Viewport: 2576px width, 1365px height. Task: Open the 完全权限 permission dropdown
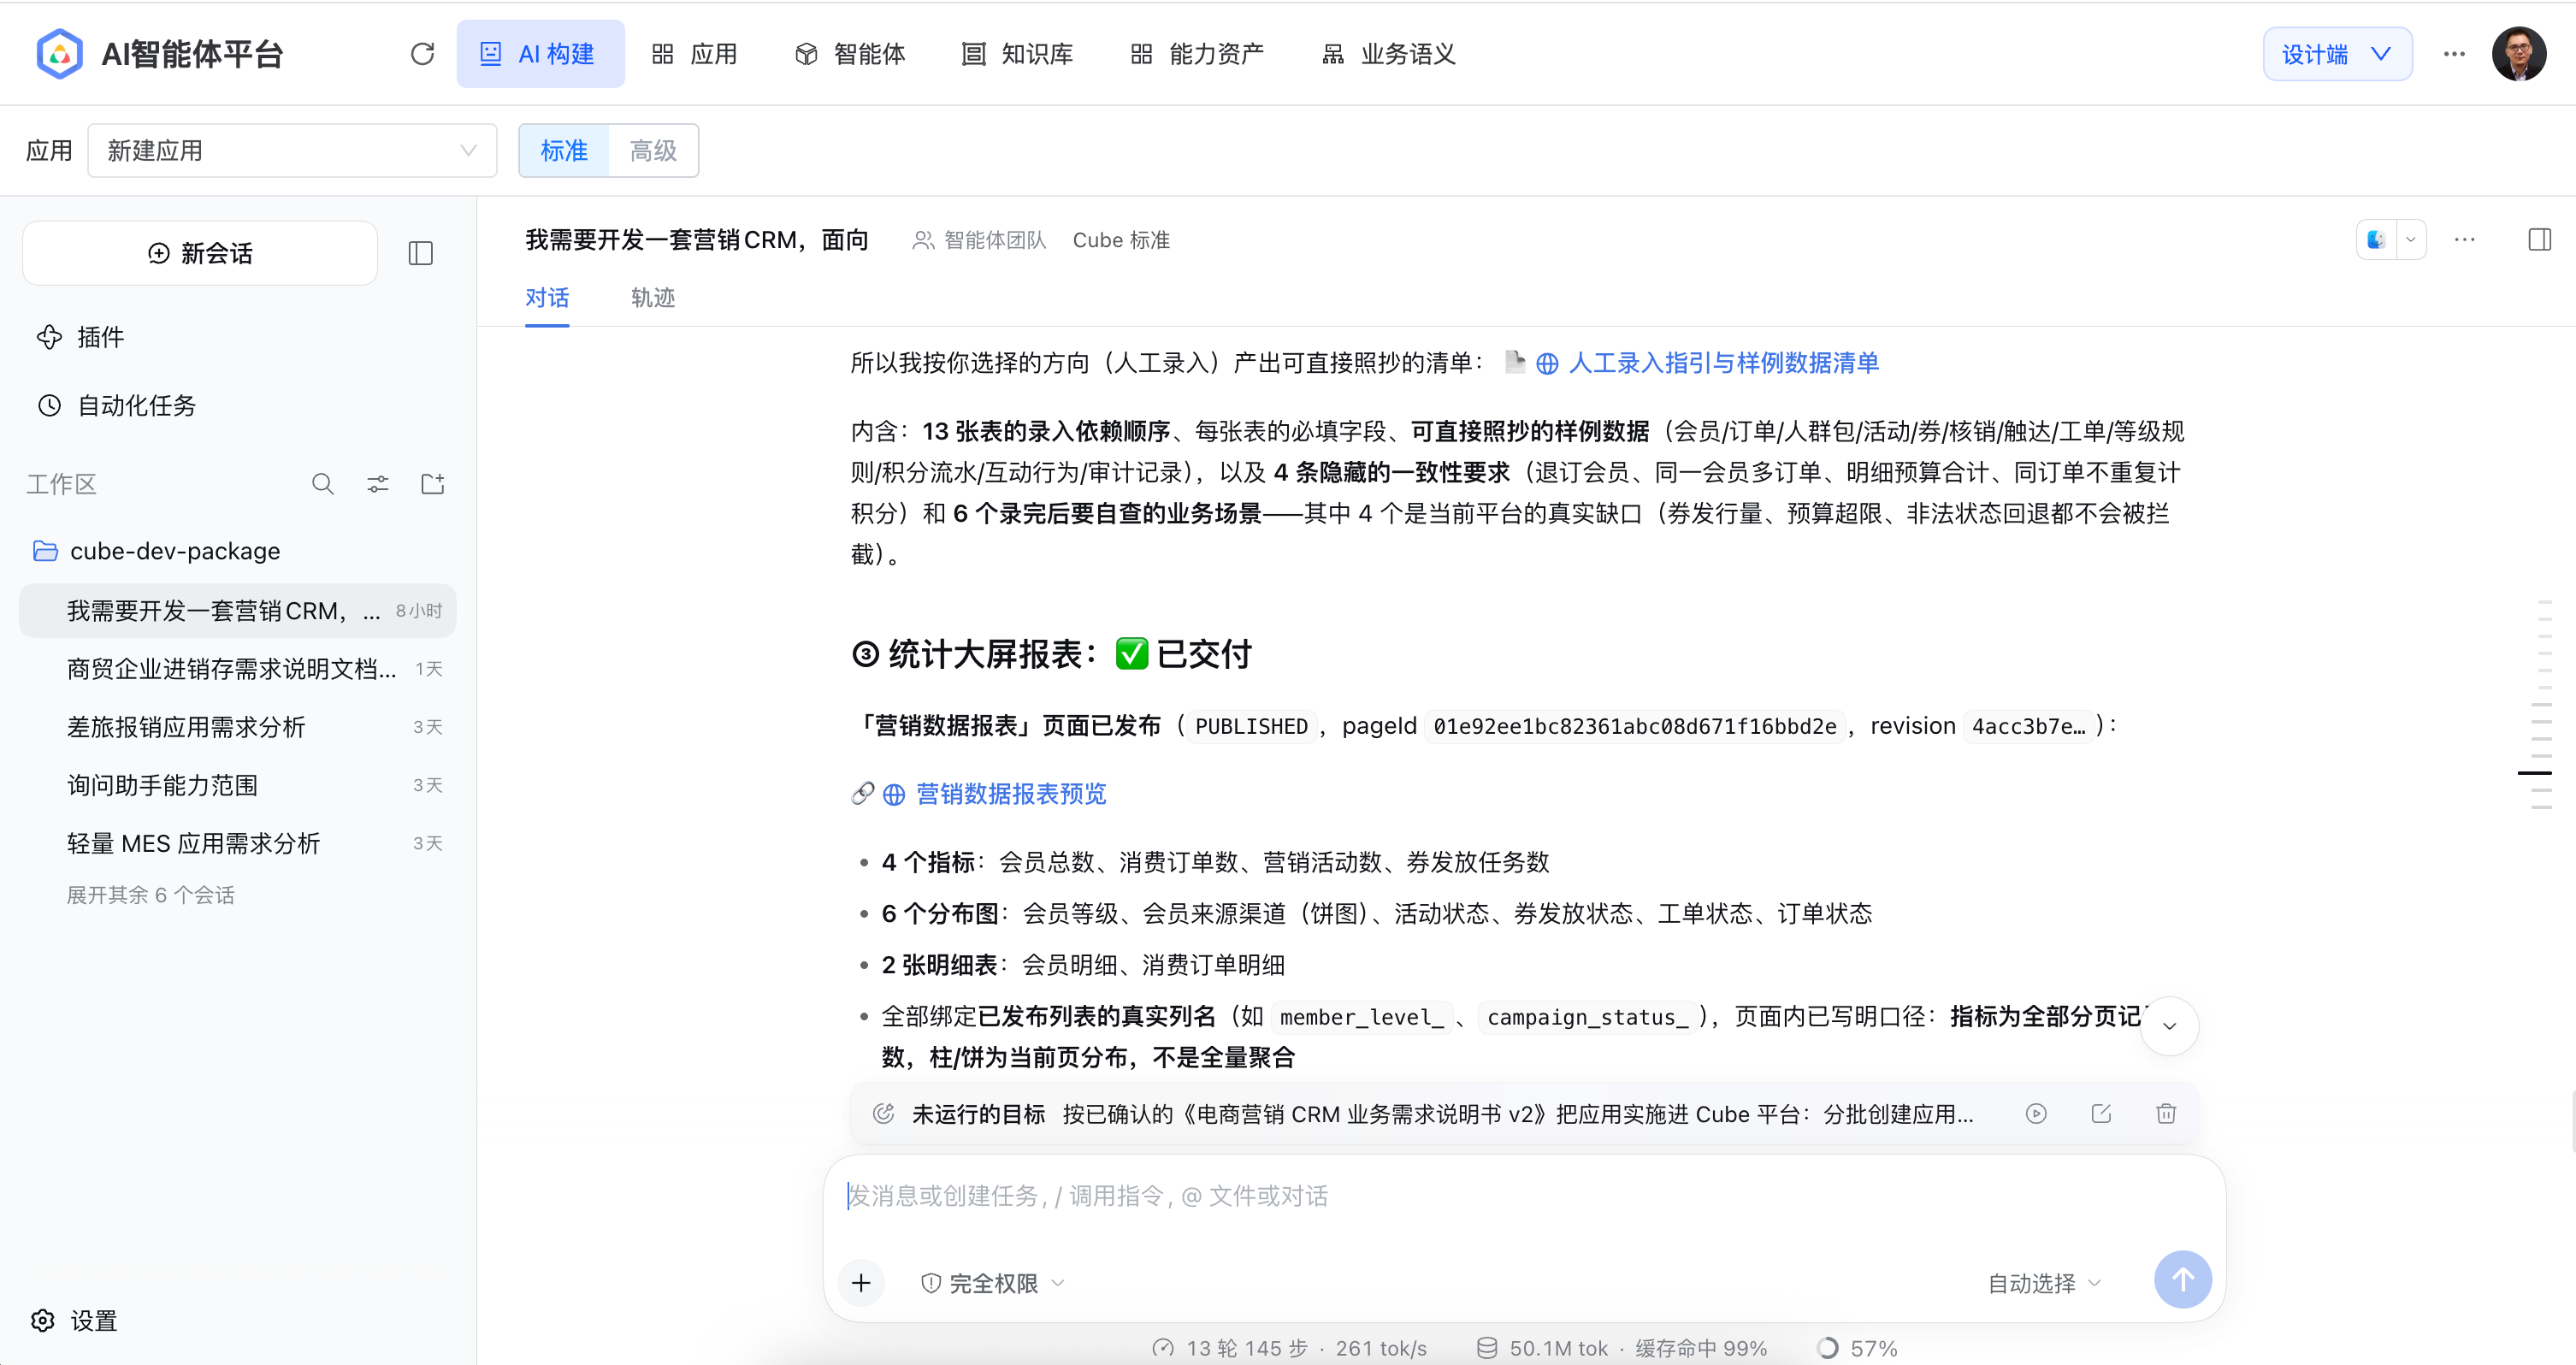993,1283
